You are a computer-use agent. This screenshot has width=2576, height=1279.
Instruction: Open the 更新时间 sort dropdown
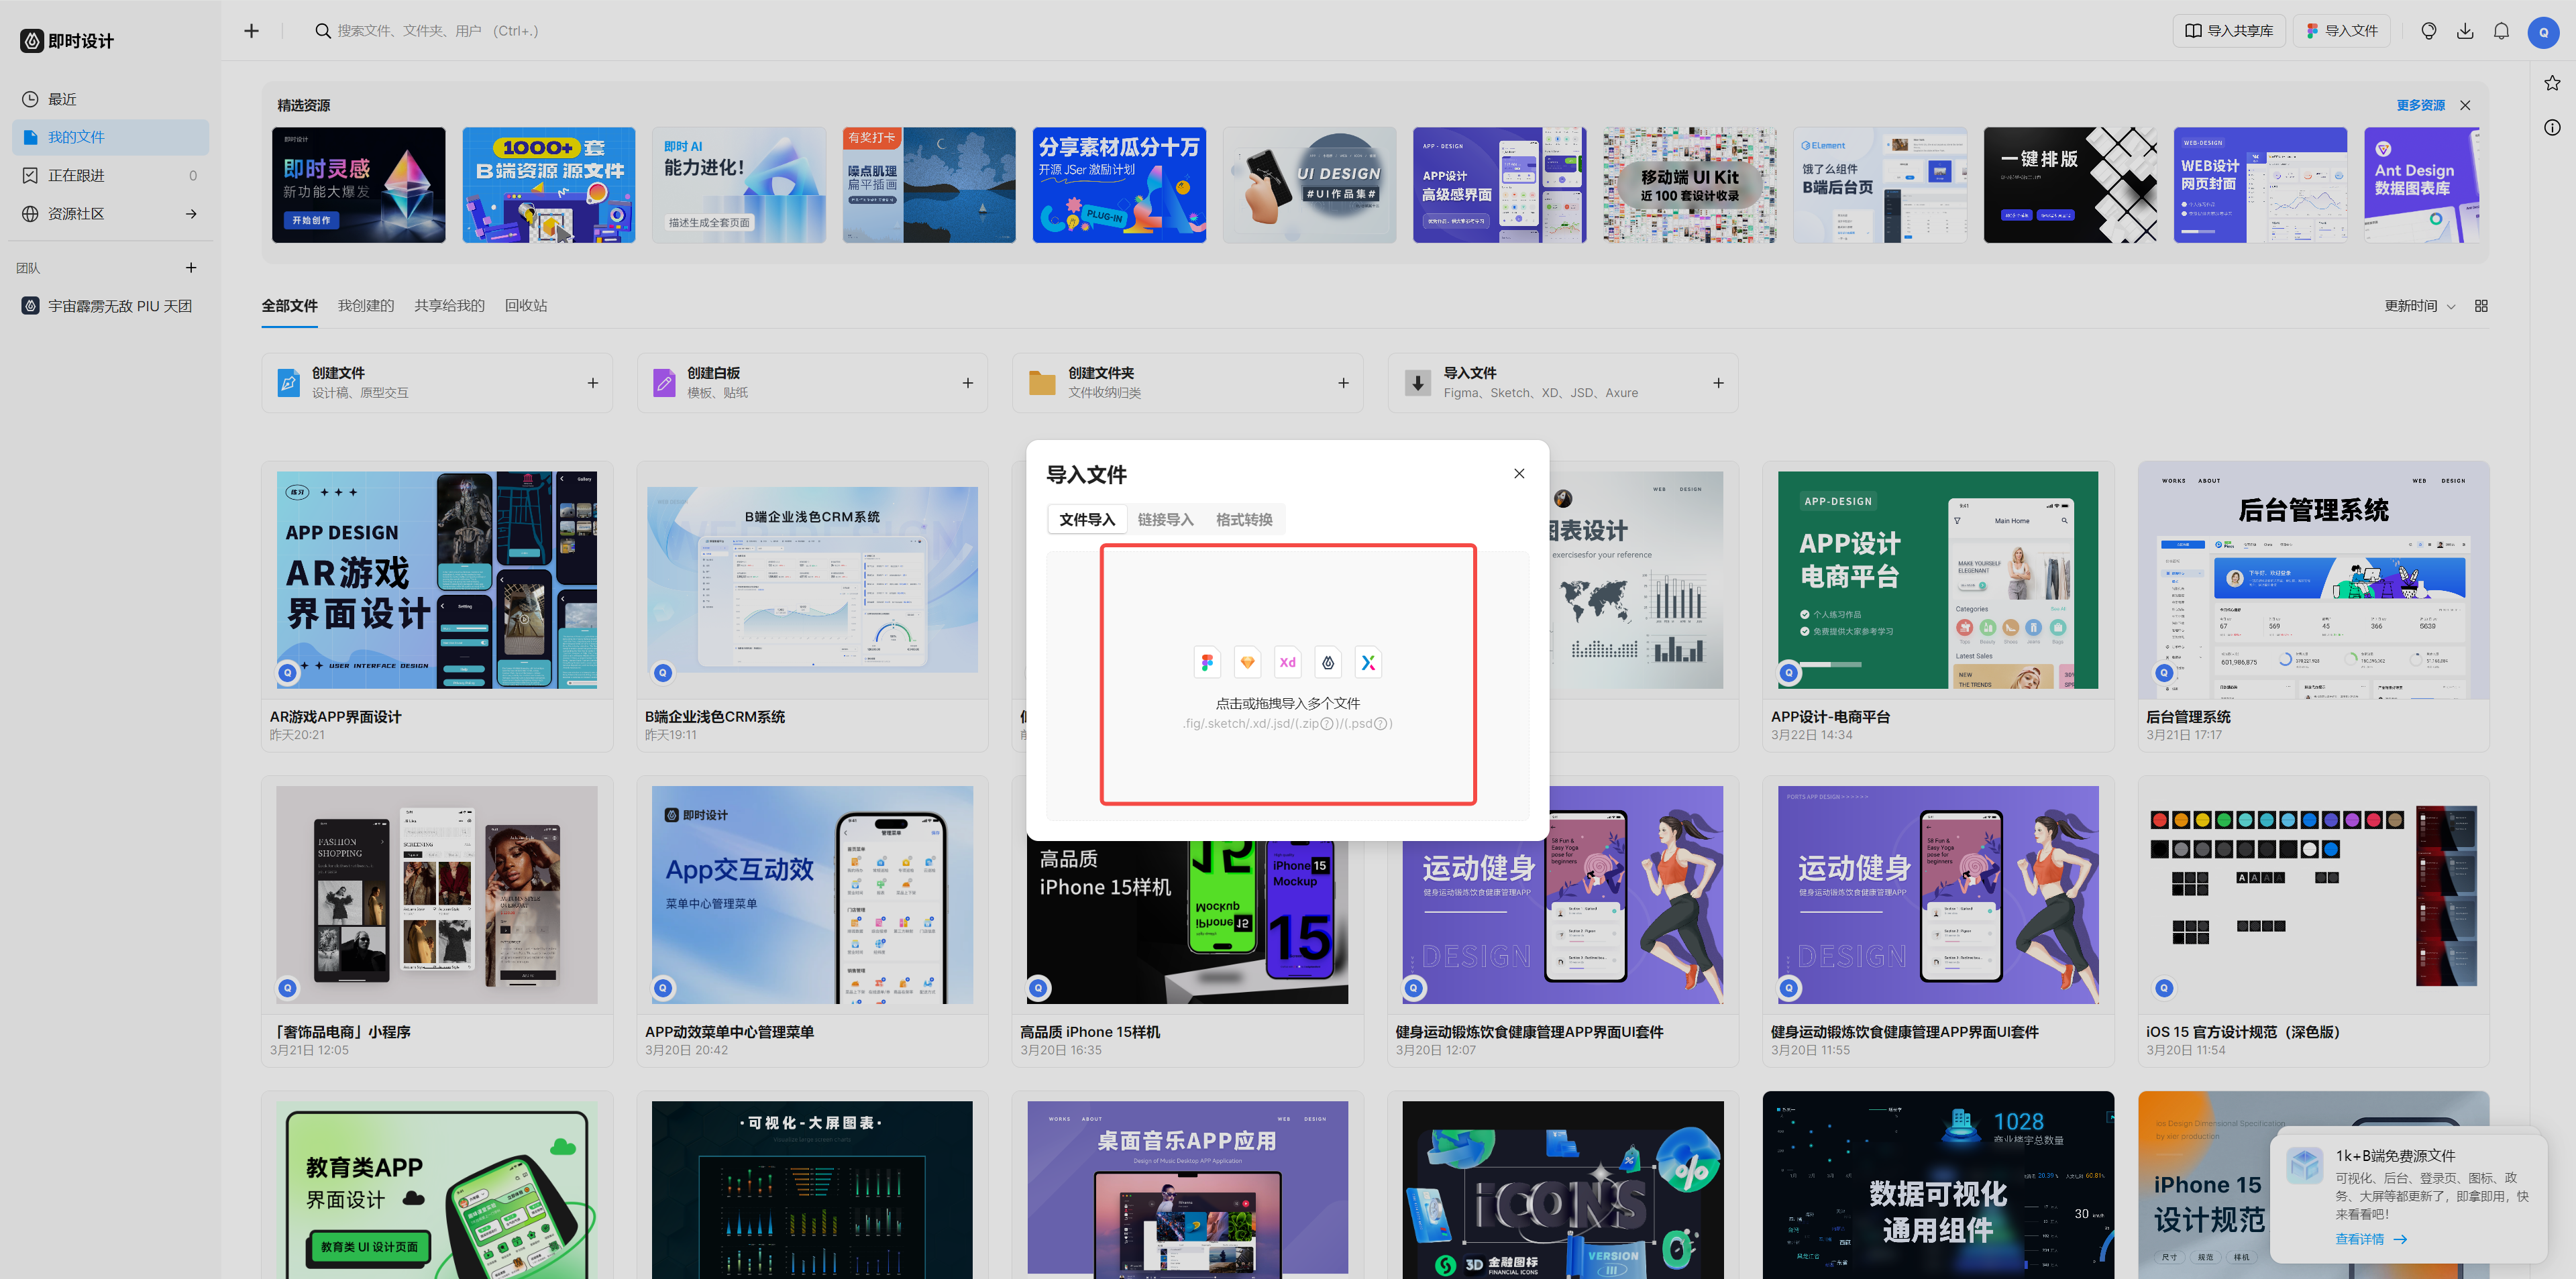coord(2418,306)
